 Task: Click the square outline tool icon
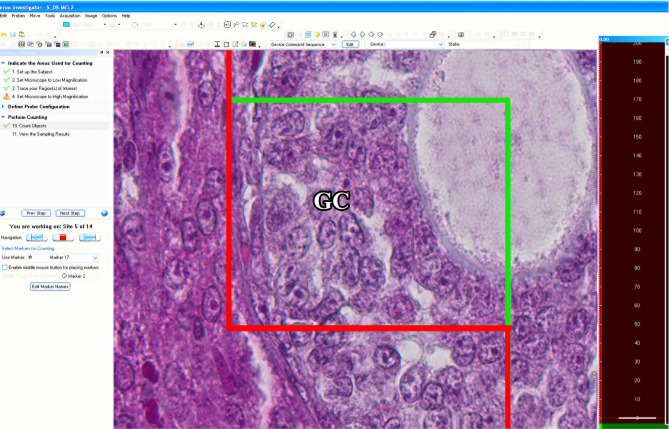click(x=226, y=44)
